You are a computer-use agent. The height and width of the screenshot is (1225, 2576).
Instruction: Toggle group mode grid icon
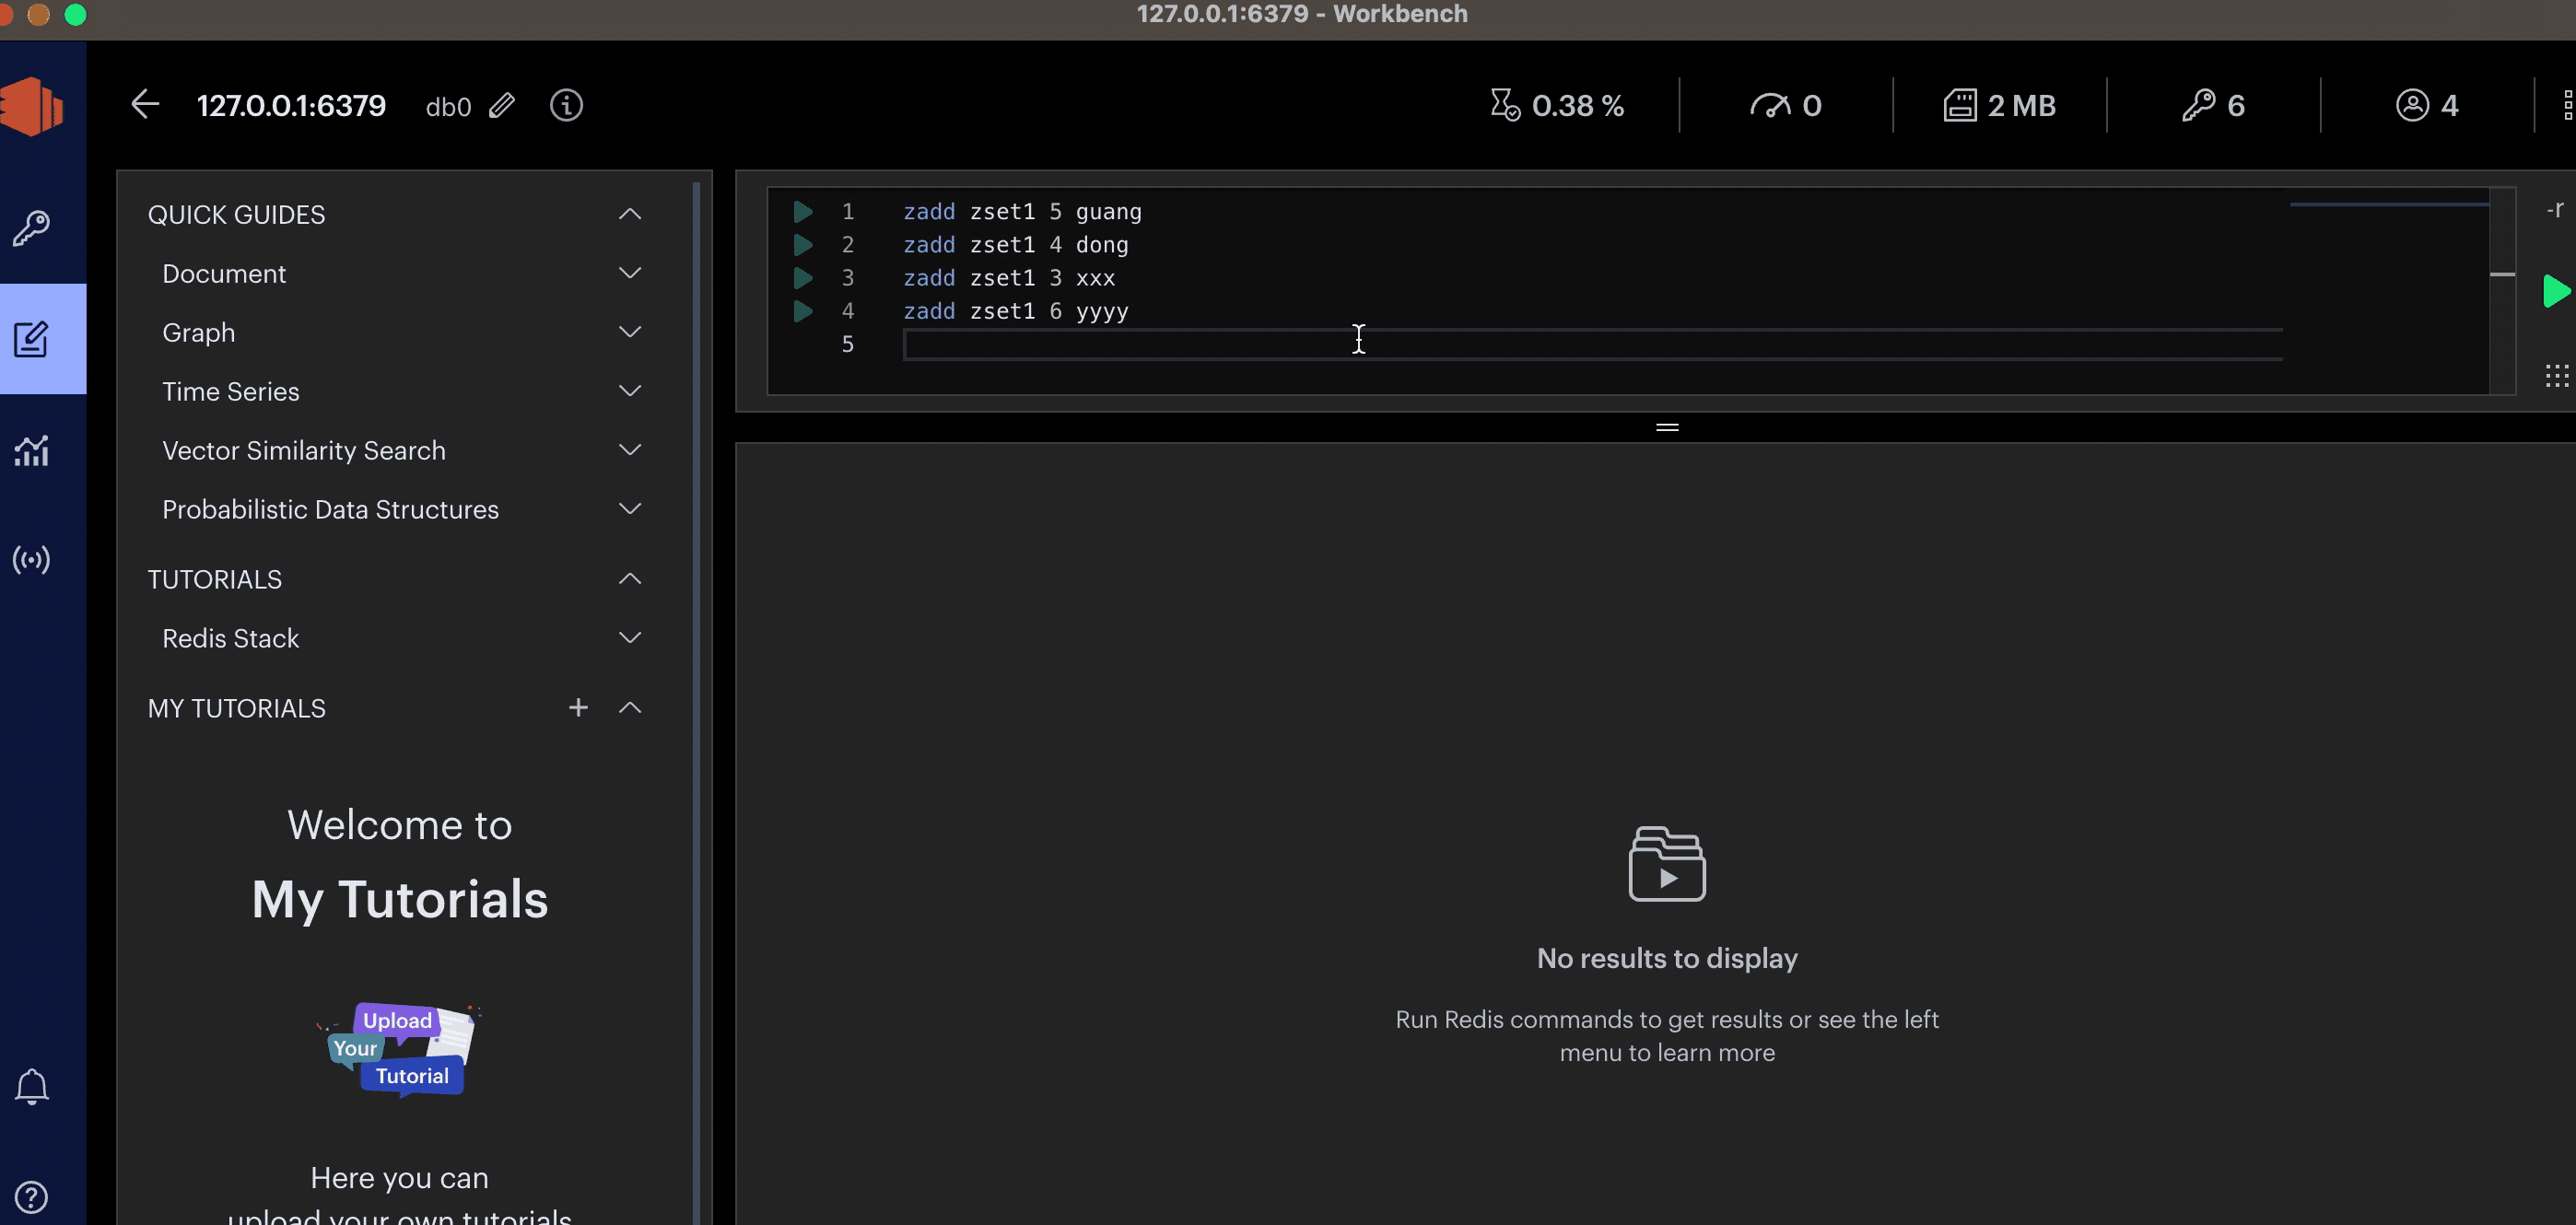tap(2556, 376)
